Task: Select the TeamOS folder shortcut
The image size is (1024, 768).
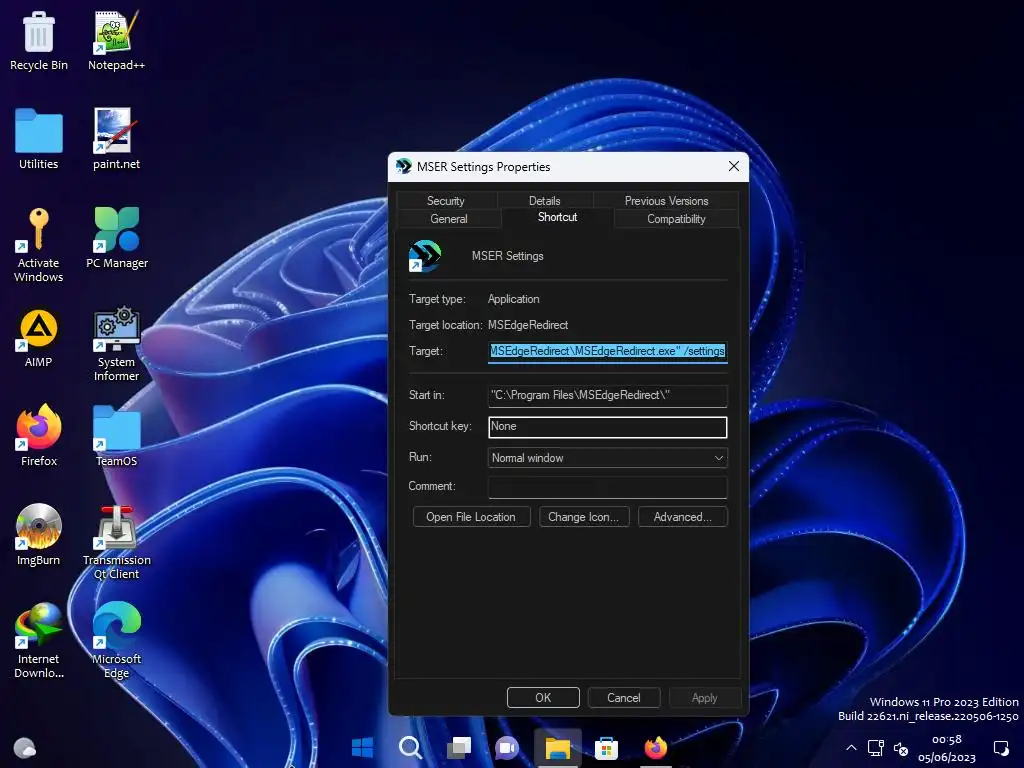Action: pos(116,436)
